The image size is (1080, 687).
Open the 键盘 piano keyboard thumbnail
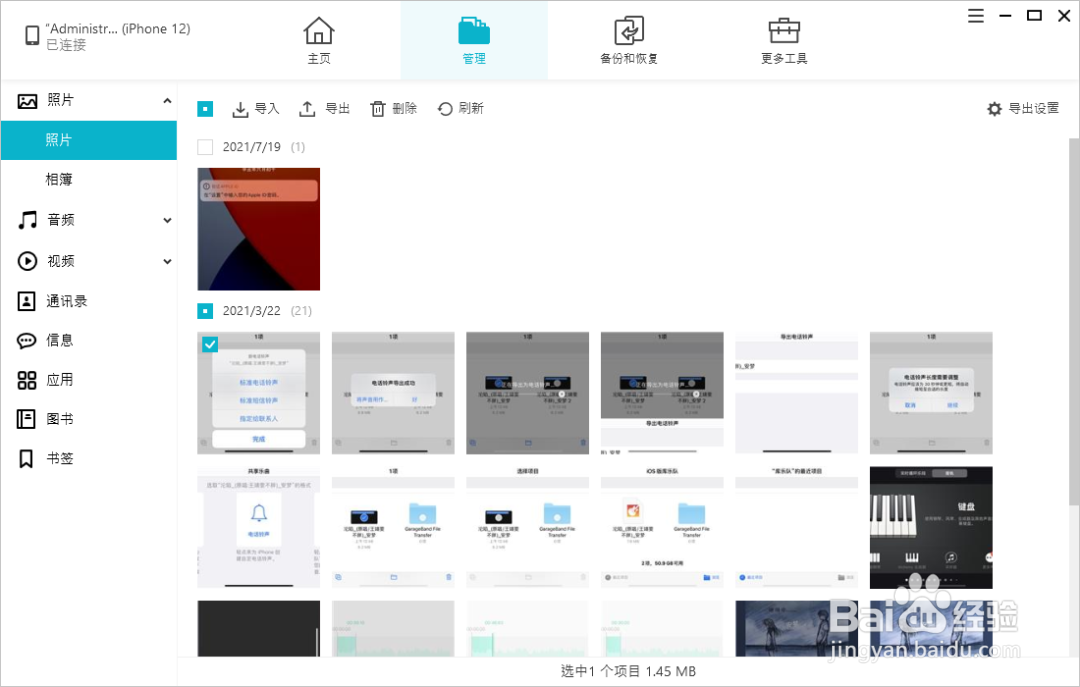click(931, 528)
